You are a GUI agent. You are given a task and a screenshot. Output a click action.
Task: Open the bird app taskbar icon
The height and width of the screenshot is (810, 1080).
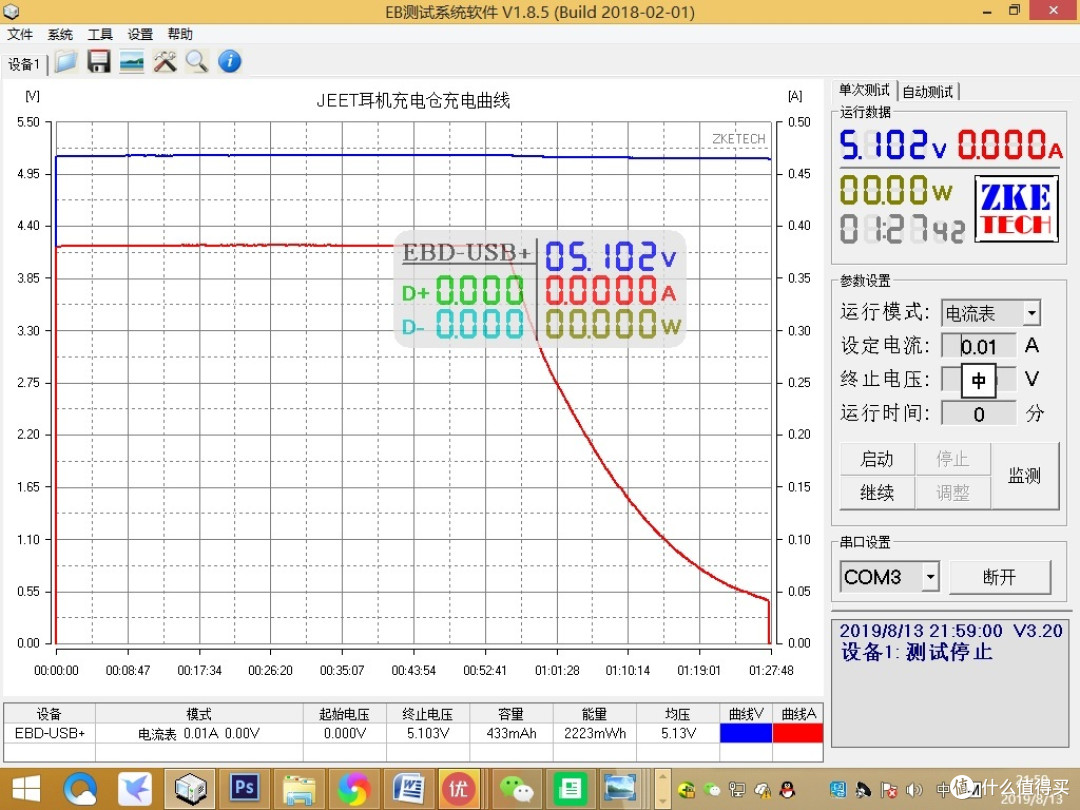(x=135, y=789)
